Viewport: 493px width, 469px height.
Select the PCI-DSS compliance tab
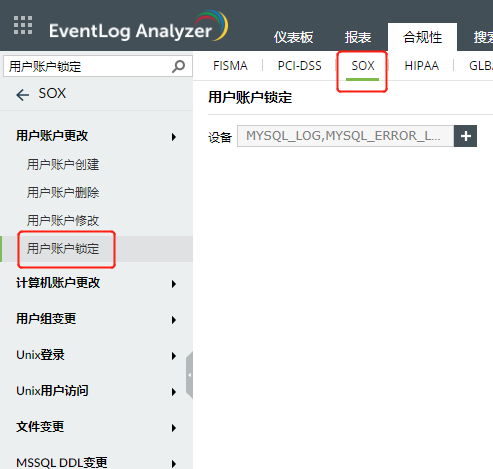pos(300,66)
